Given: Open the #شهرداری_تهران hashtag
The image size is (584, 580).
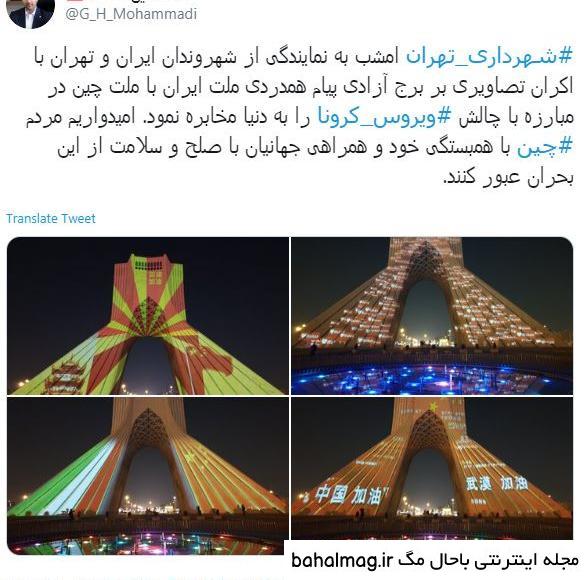Looking at the screenshot, I should [x=489, y=56].
